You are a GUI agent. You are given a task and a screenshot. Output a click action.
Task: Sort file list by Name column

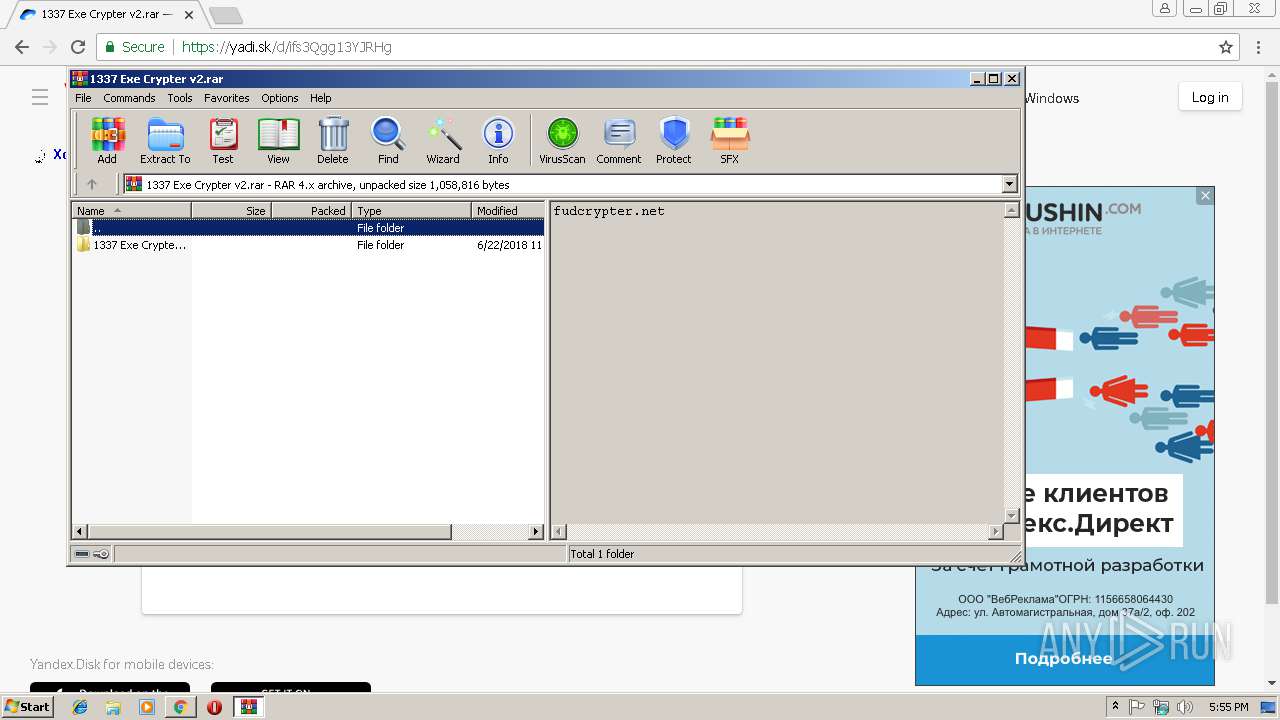pos(131,210)
